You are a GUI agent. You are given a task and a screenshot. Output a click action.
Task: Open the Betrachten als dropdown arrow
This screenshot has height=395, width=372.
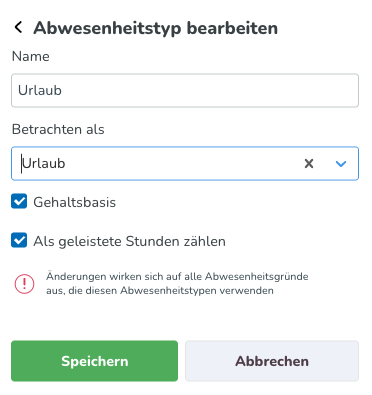(341, 163)
